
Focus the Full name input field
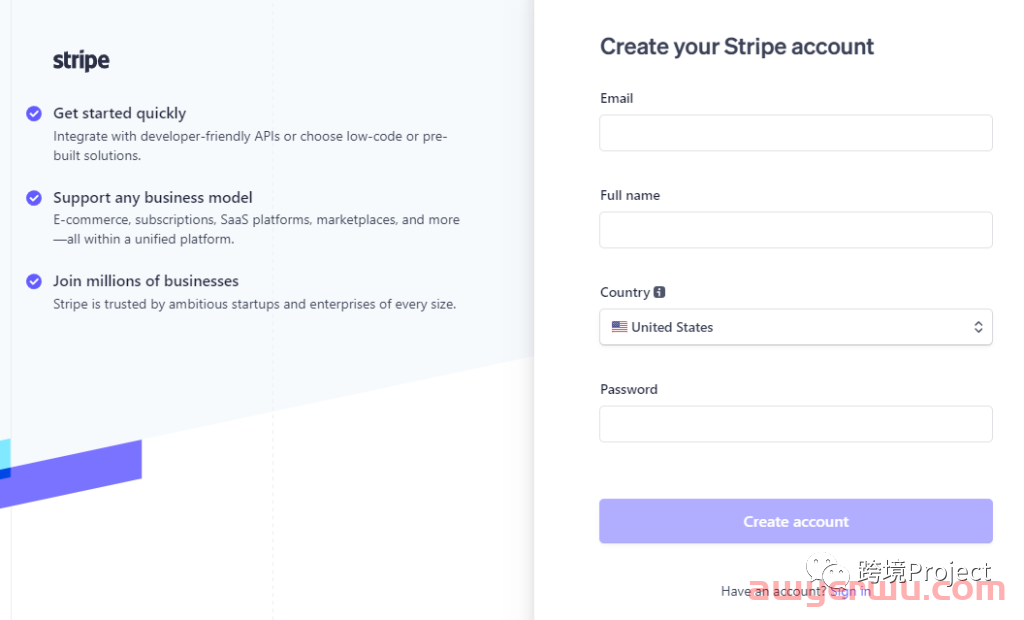[x=795, y=230]
